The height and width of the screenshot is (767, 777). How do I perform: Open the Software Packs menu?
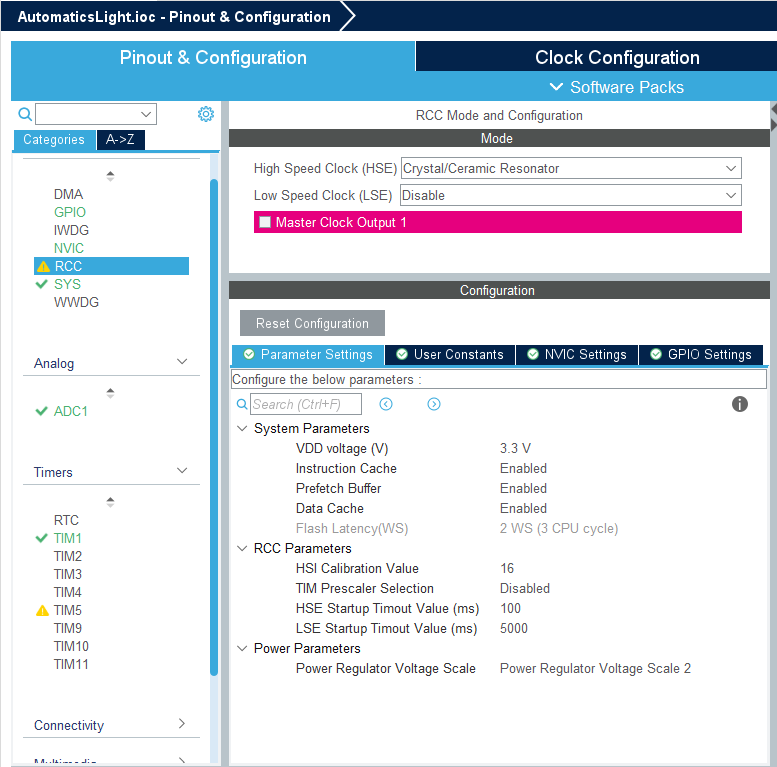coord(617,87)
